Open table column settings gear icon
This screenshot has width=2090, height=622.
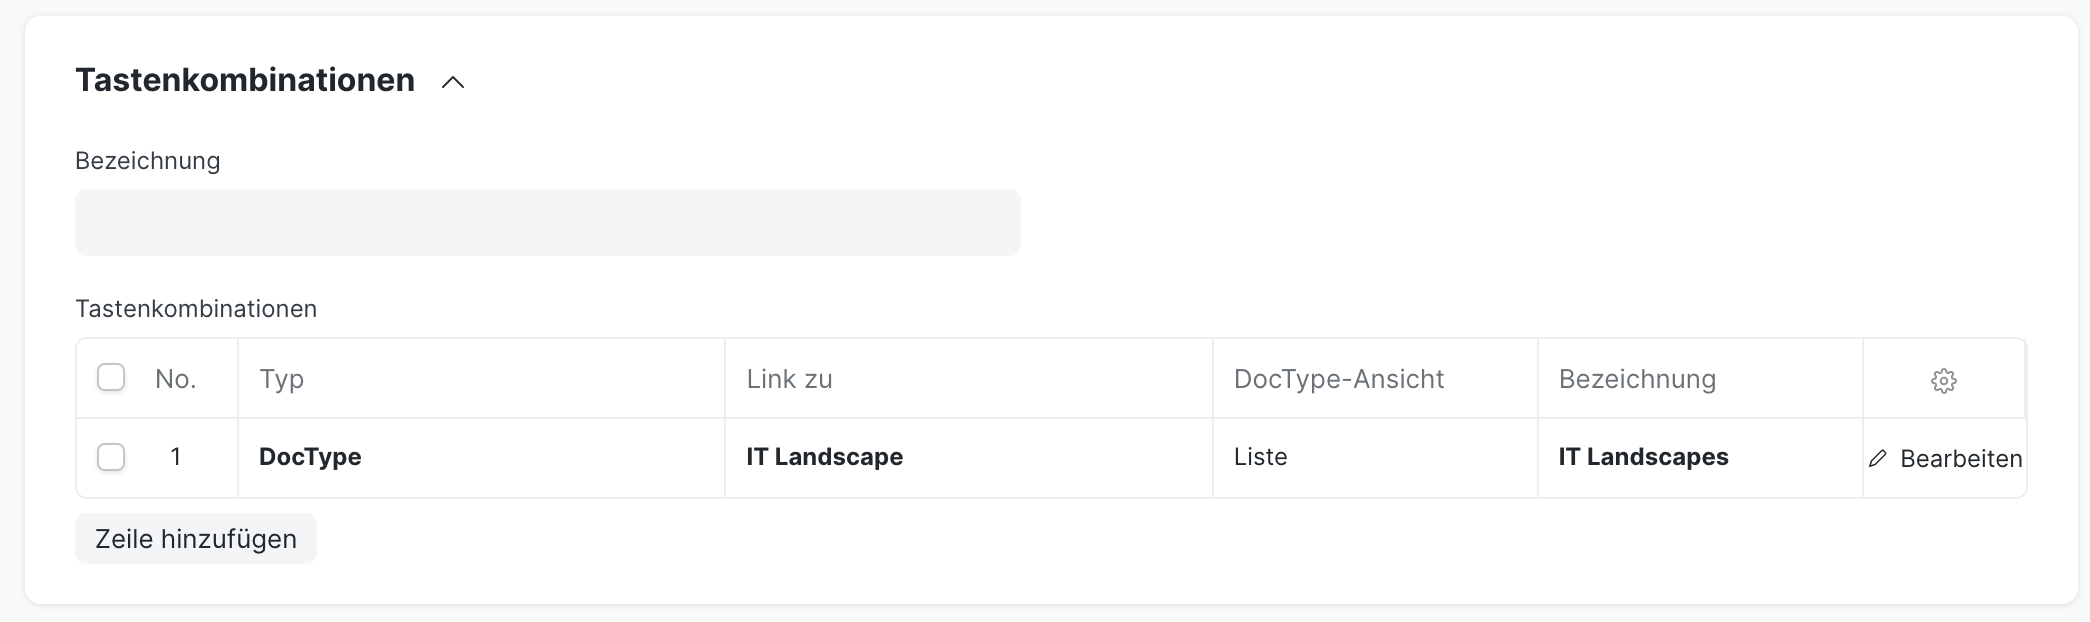1943,381
